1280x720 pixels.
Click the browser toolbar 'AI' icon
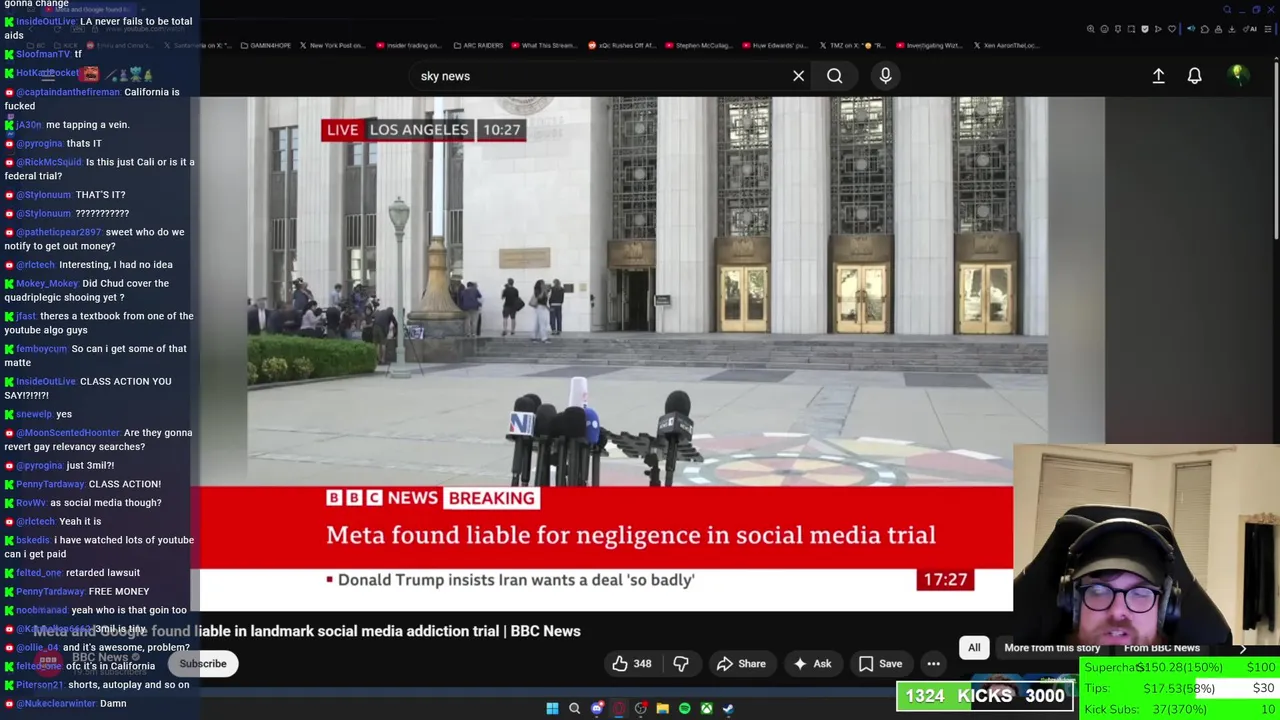tap(1252, 29)
